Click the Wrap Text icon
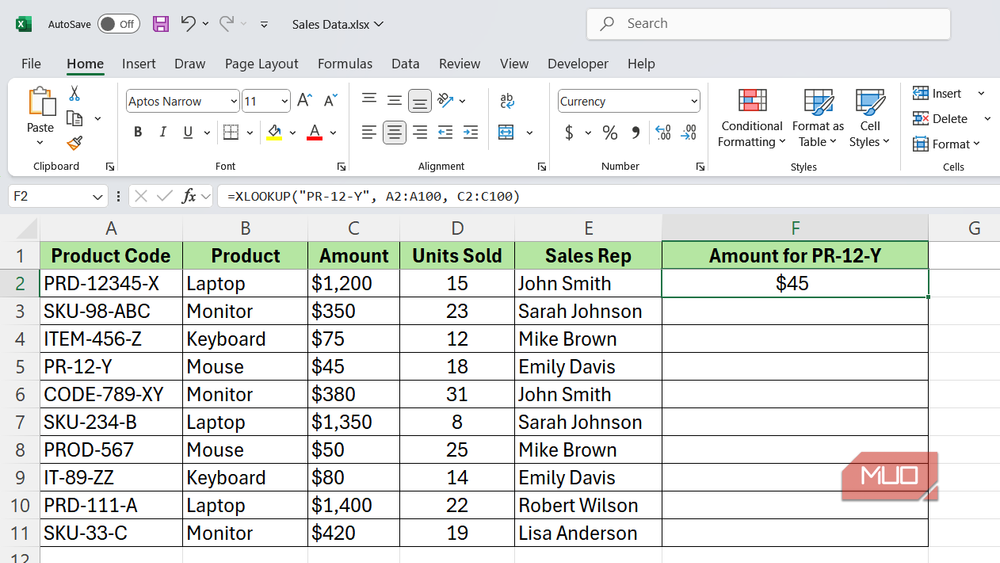This screenshot has width=1000, height=563. pyautogui.click(x=507, y=100)
